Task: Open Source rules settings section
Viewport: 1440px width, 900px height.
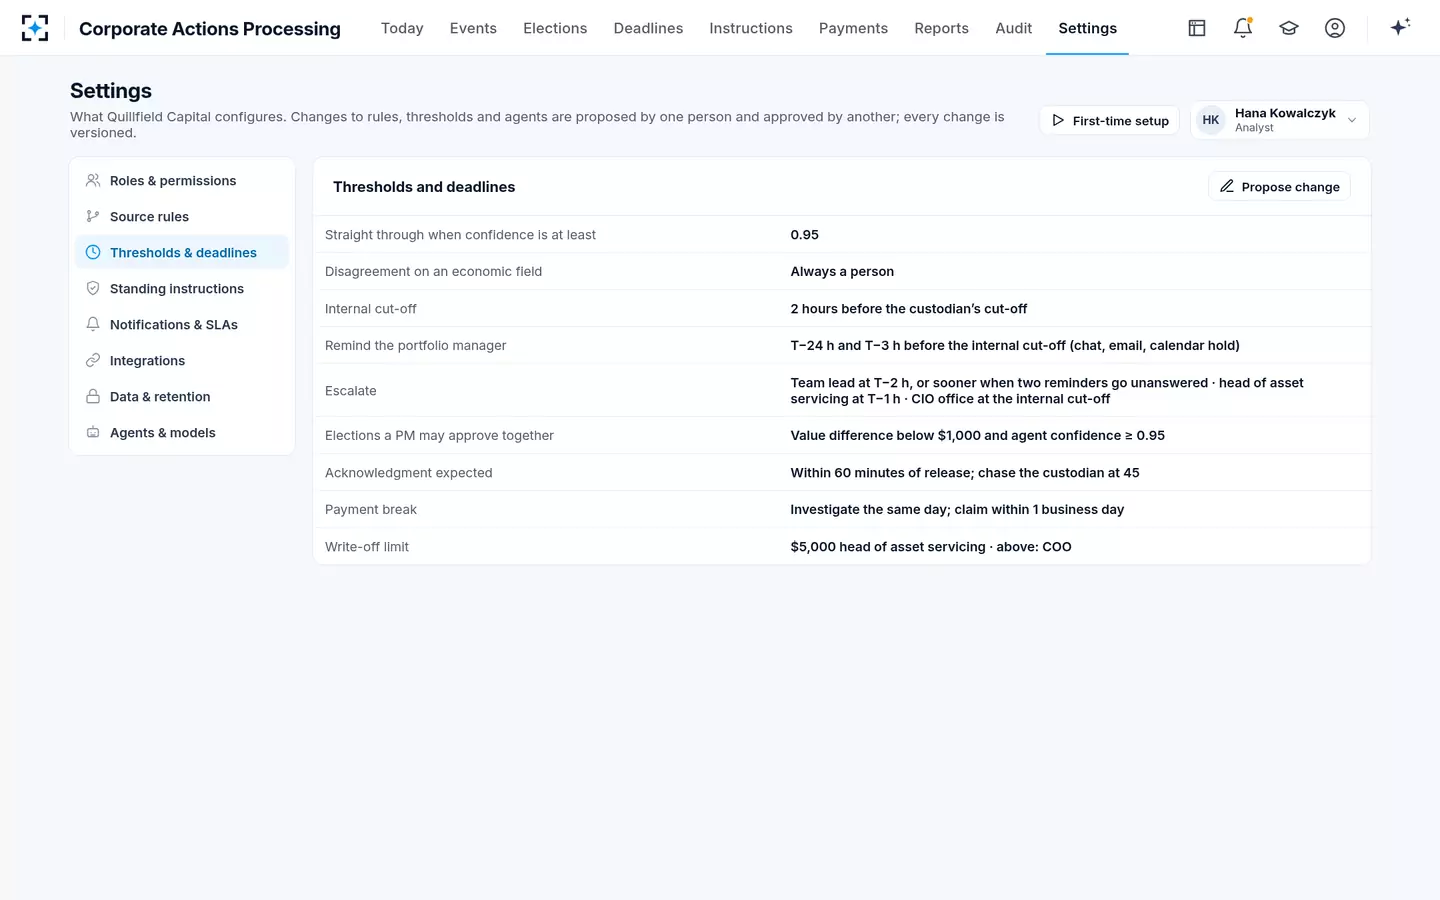Action: coord(182,217)
